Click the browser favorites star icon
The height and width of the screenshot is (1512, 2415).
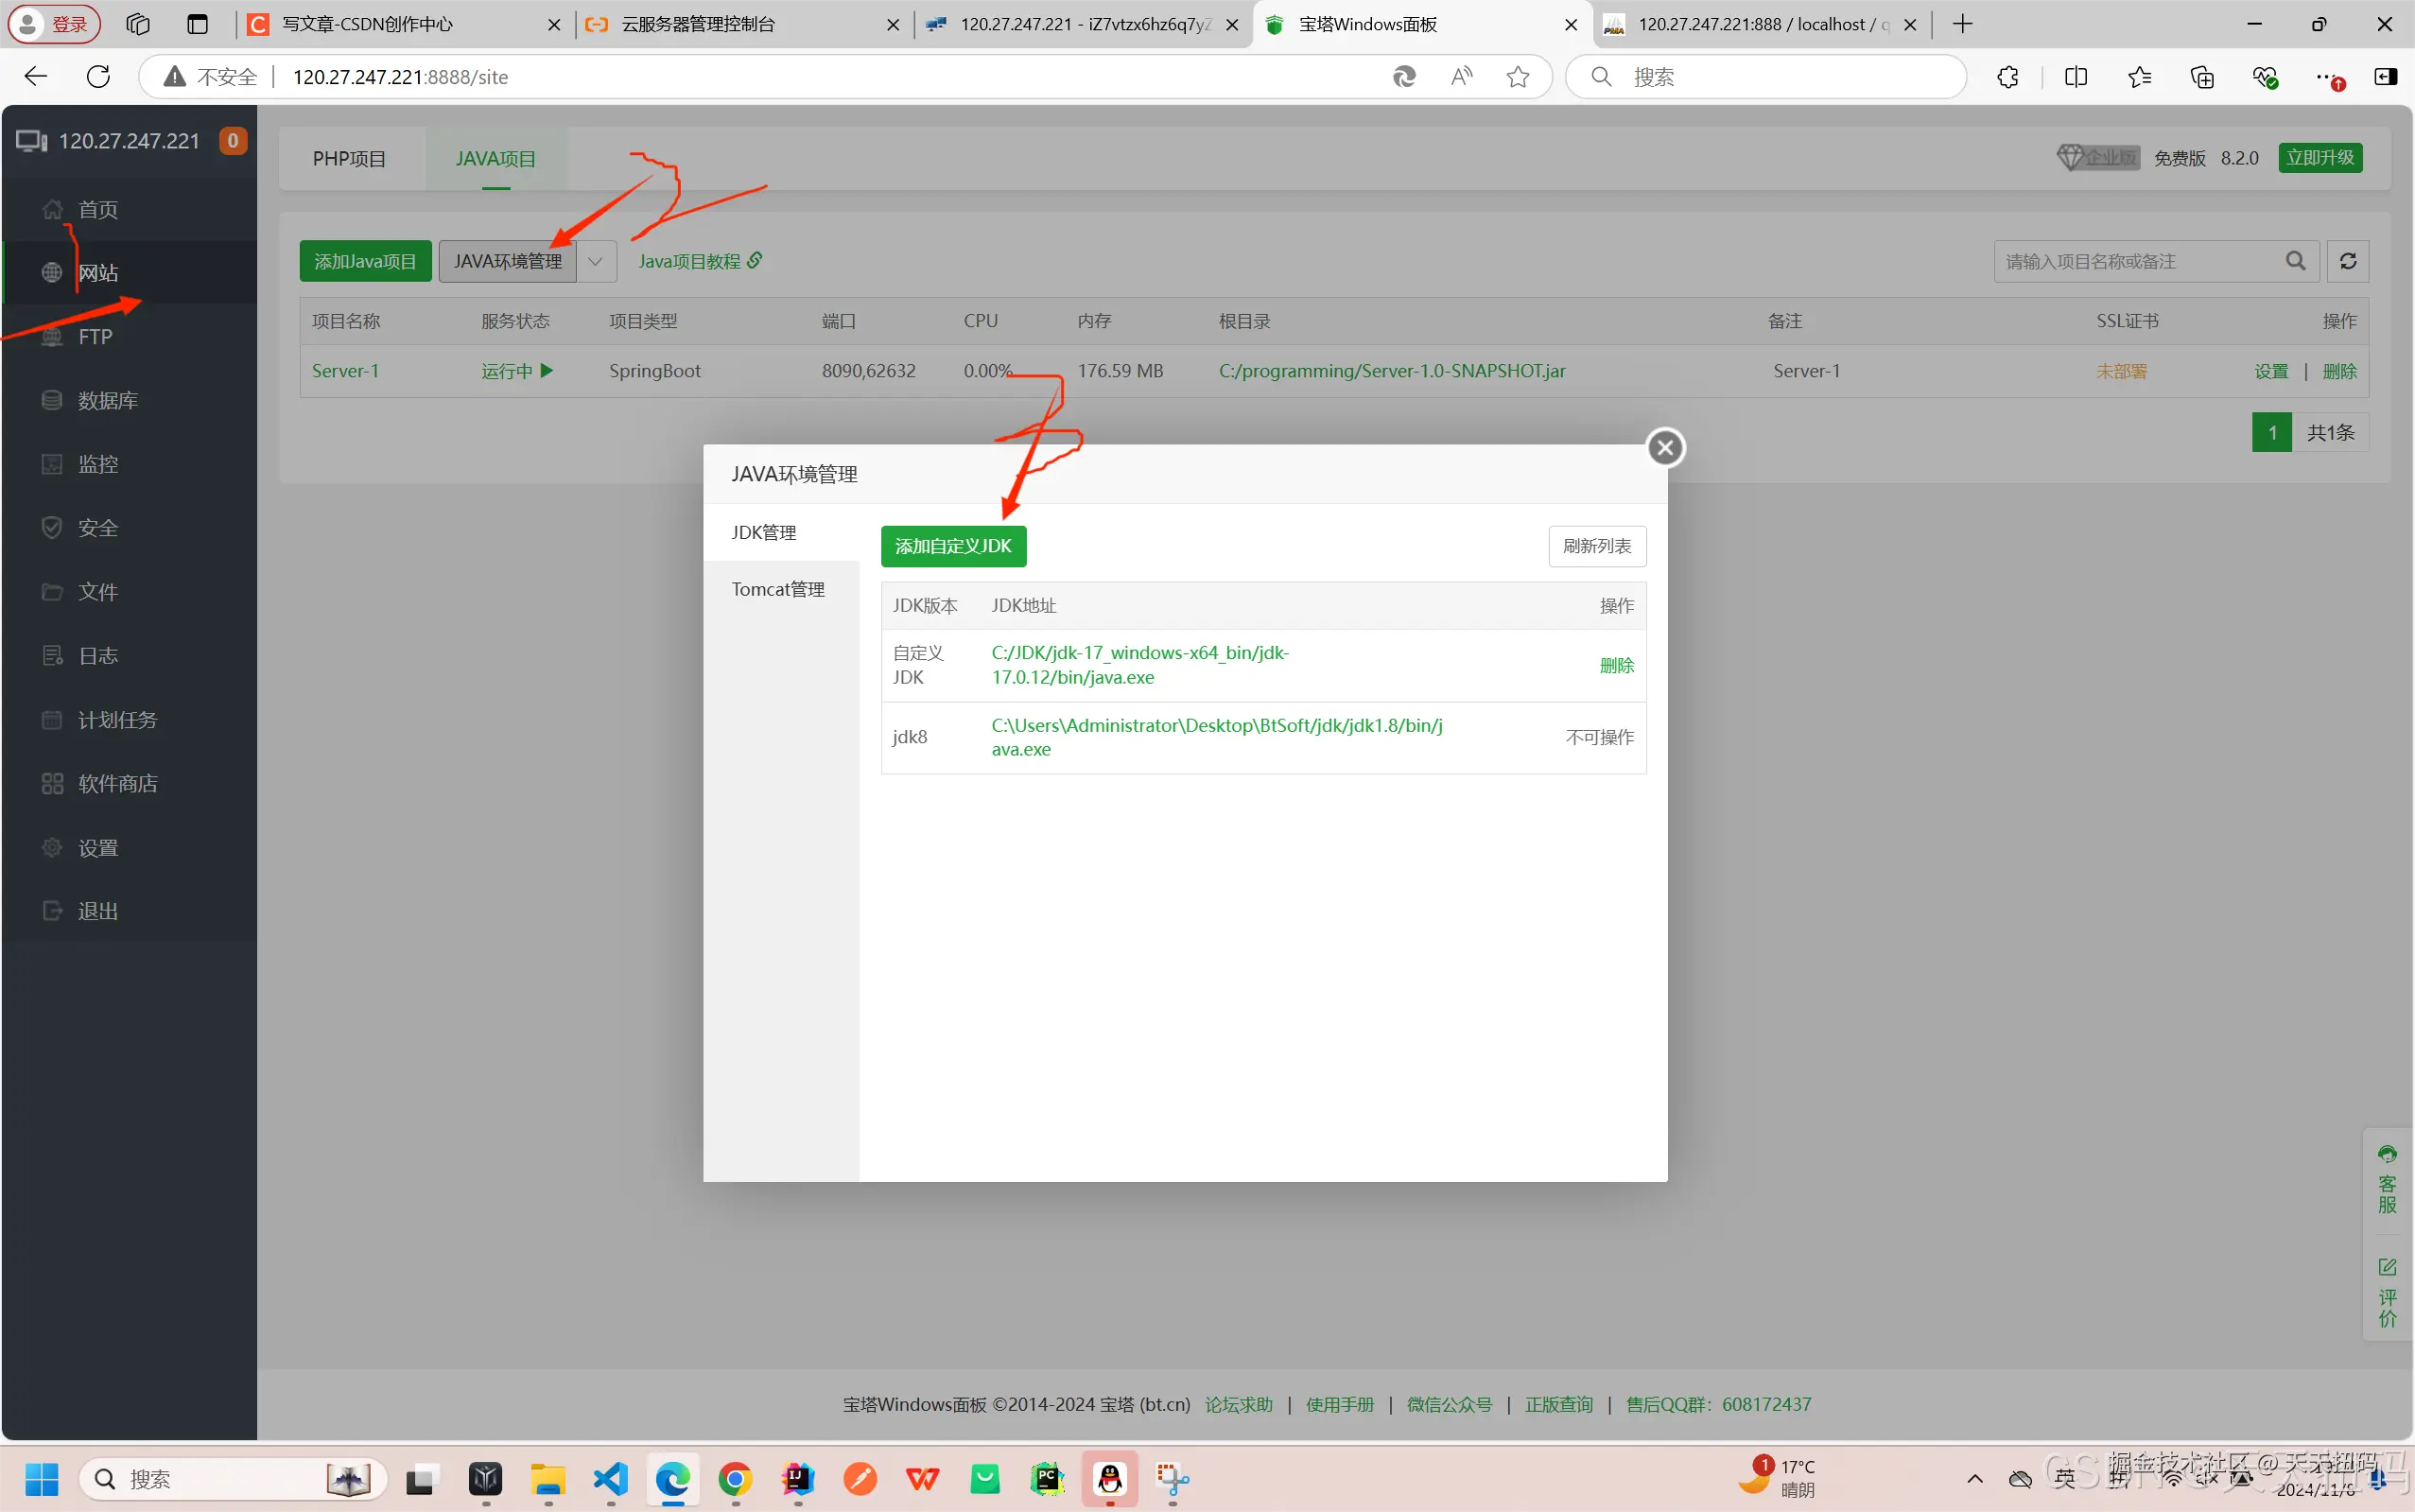pyautogui.click(x=1518, y=77)
